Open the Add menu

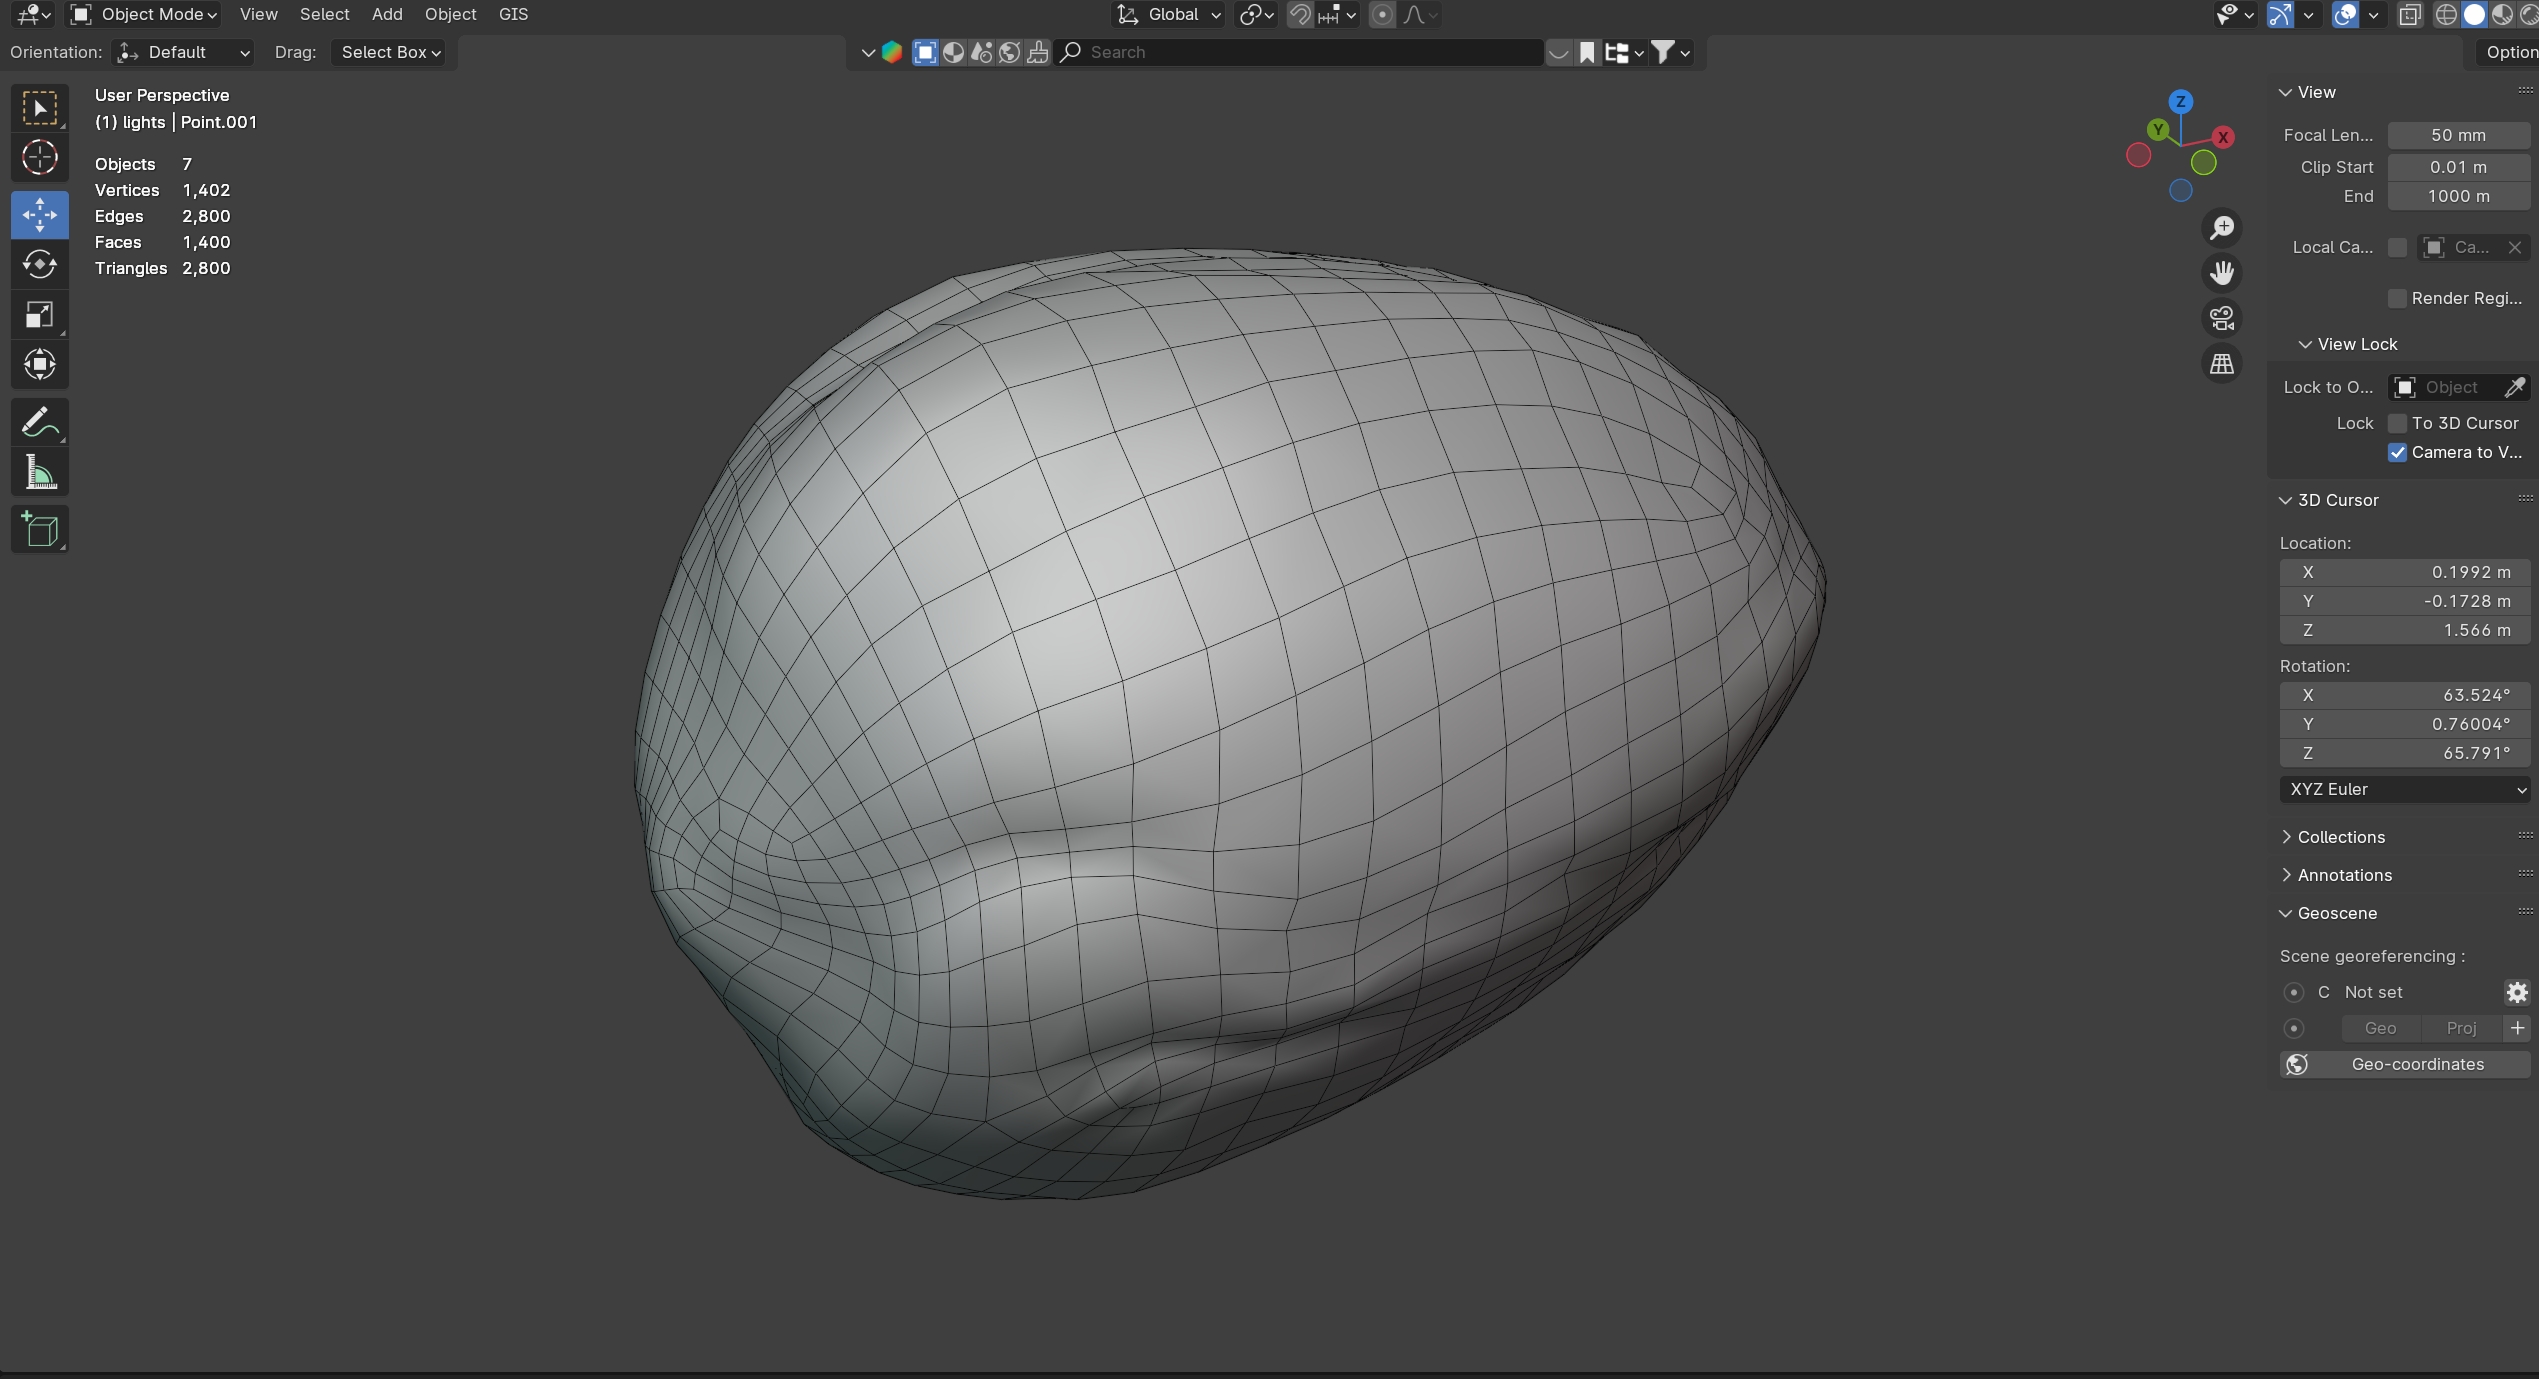pyautogui.click(x=387, y=14)
